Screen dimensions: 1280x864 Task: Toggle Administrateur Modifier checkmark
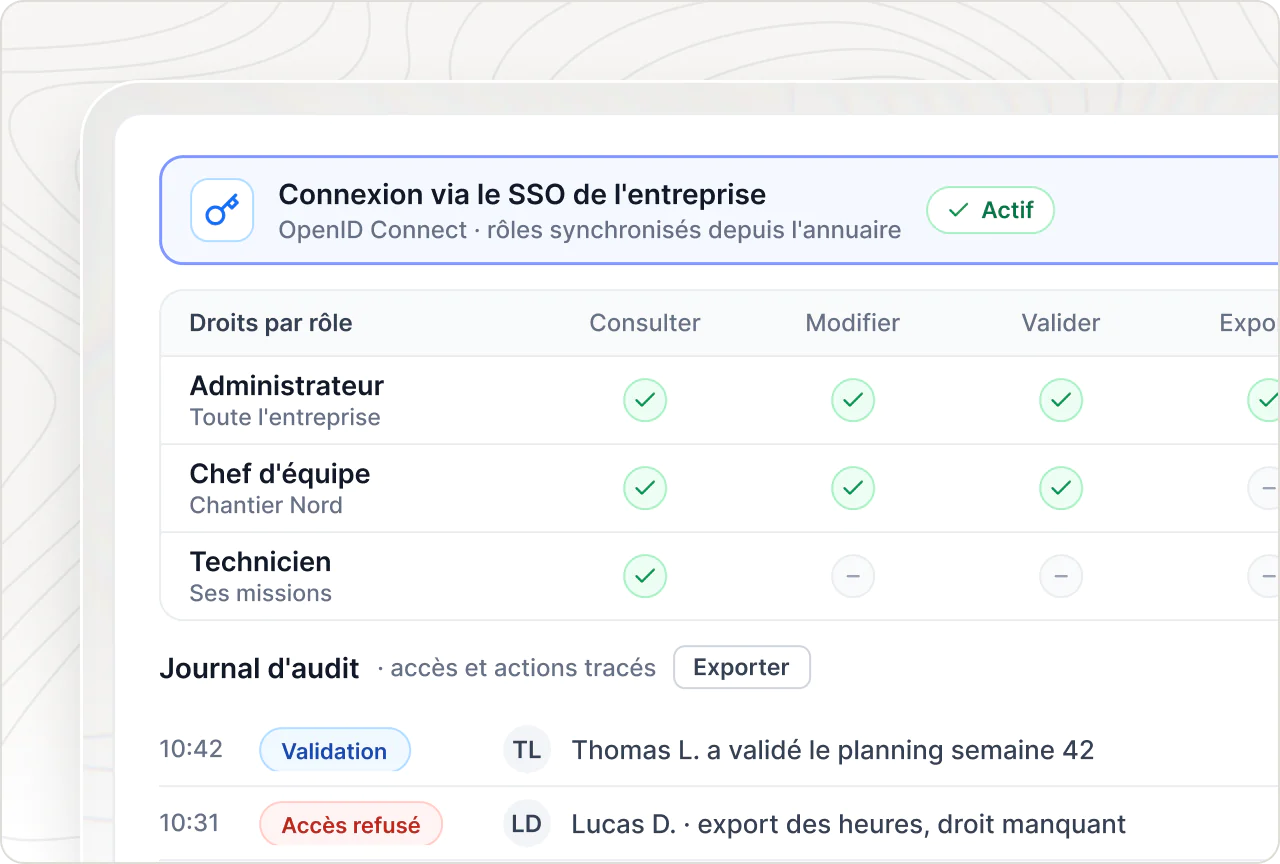[x=853, y=400]
